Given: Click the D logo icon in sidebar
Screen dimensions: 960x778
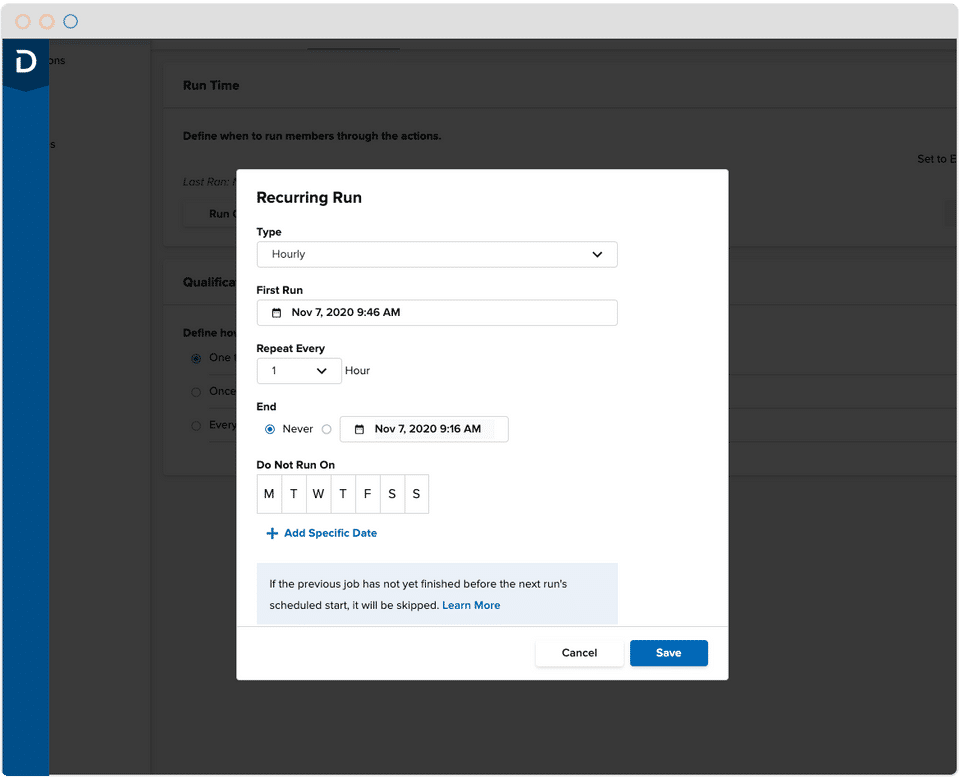Looking at the screenshot, I should click(26, 62).
